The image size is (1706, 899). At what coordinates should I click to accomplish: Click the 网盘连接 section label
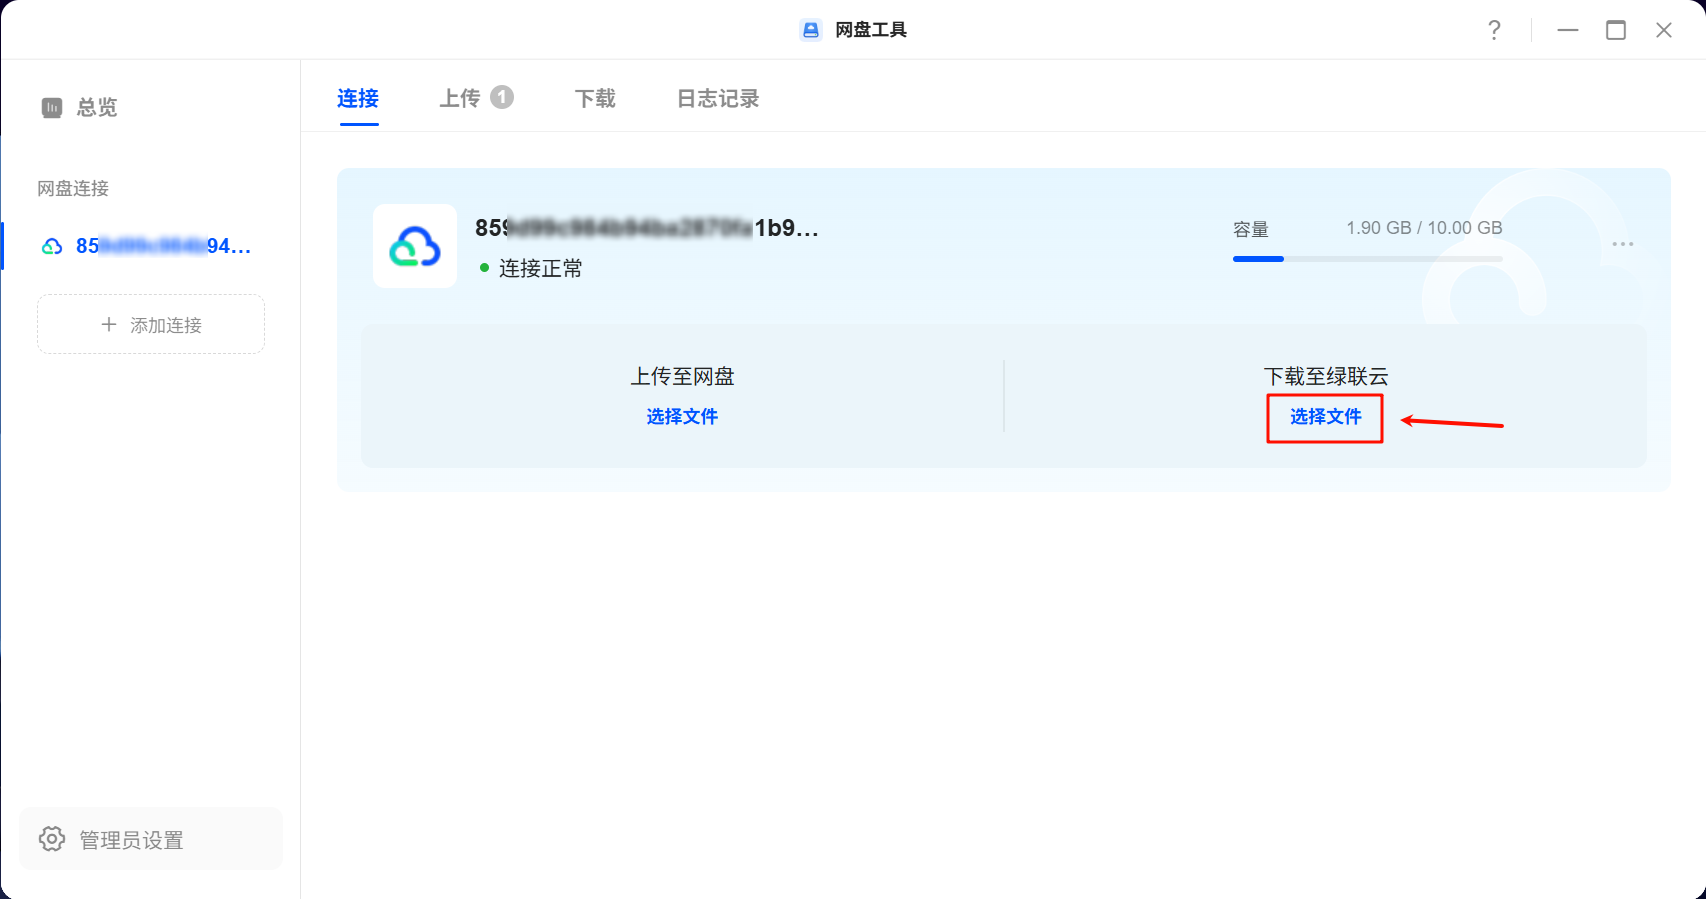[73, 188]
